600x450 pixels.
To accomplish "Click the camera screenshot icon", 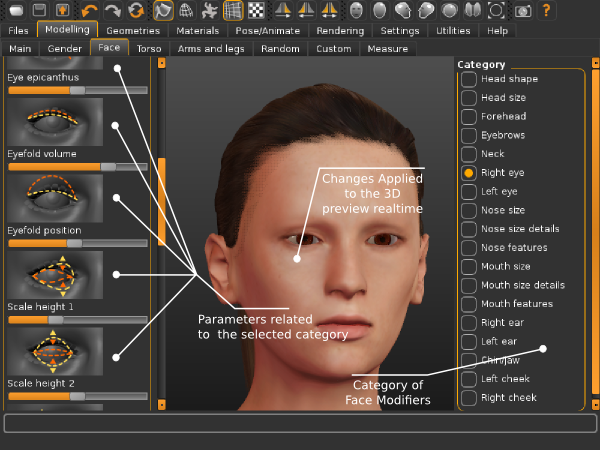I will pyautogui.click(x=522, y=11).
